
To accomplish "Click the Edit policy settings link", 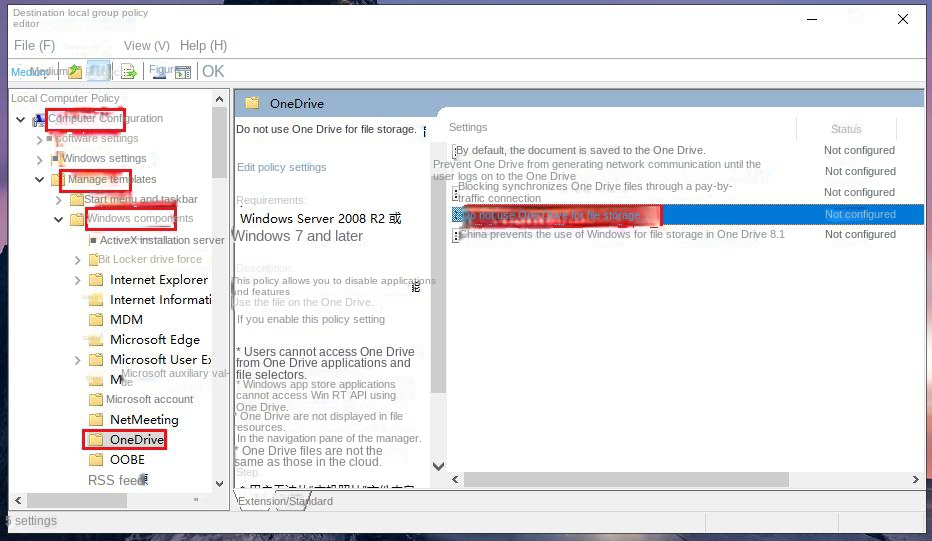I will [x=281, y=167].
